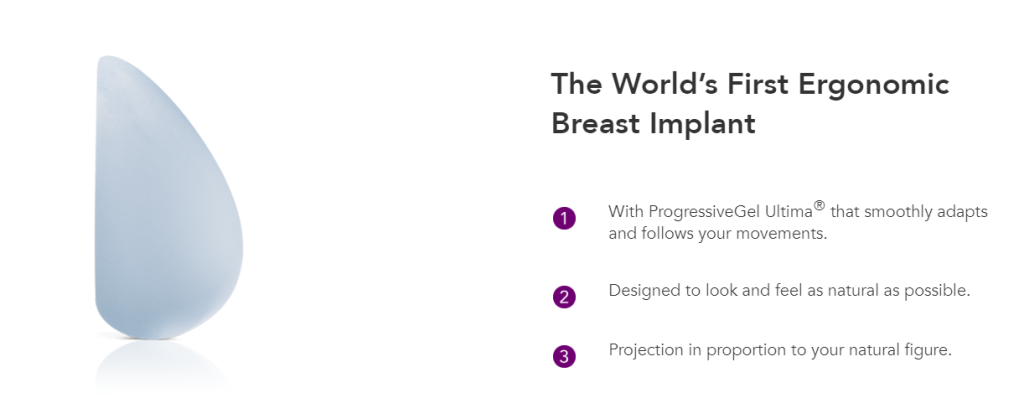The width and height of the screenshot is (1024, 398).
Task: Click the "Breast Implant" heading line
Action: [x=653, y=123]
